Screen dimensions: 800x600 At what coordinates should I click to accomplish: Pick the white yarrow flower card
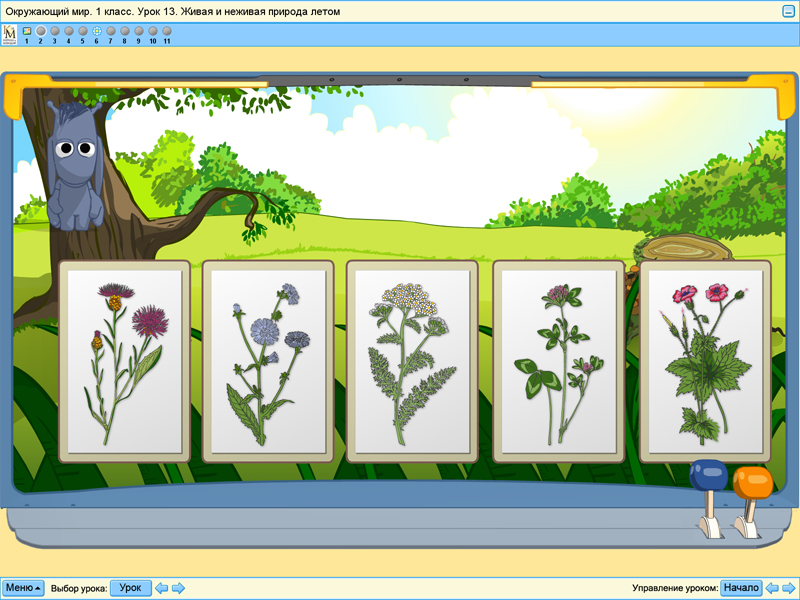pyautogui.click(x=411, y=361)
